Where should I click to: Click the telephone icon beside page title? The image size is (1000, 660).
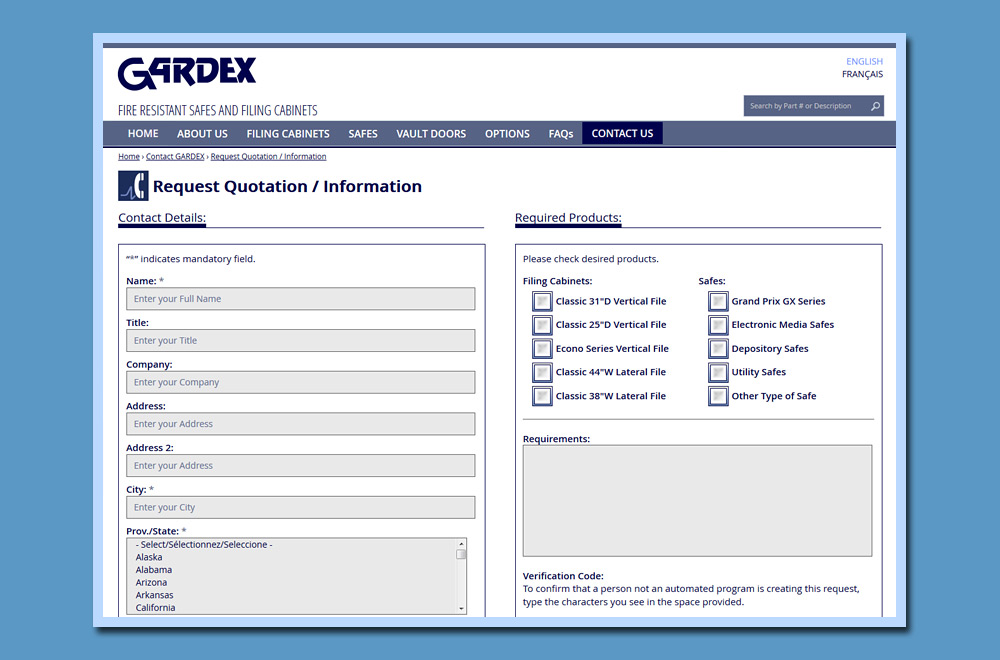point(133,186)
